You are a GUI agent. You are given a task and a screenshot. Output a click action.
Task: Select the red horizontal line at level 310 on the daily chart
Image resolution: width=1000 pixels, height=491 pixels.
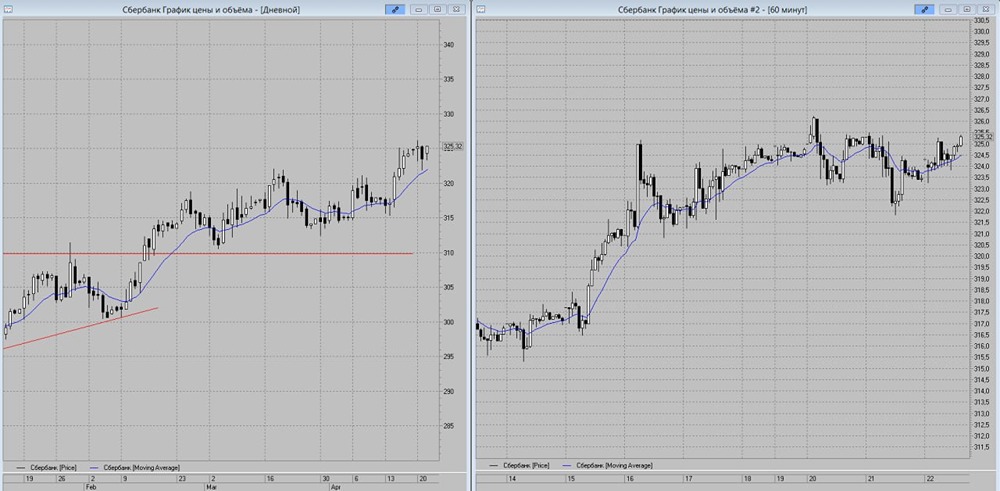tap(207, 254)
